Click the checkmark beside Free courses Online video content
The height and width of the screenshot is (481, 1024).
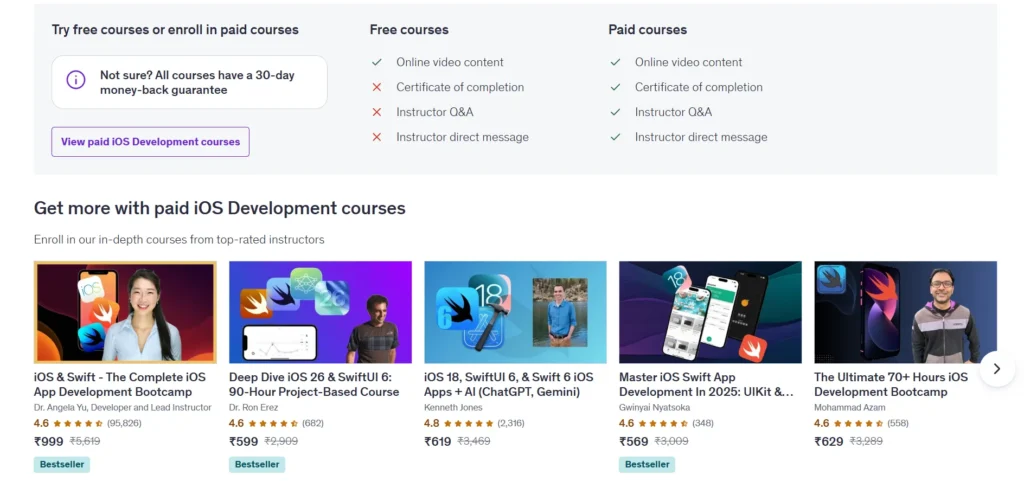[x=377, y=62]
